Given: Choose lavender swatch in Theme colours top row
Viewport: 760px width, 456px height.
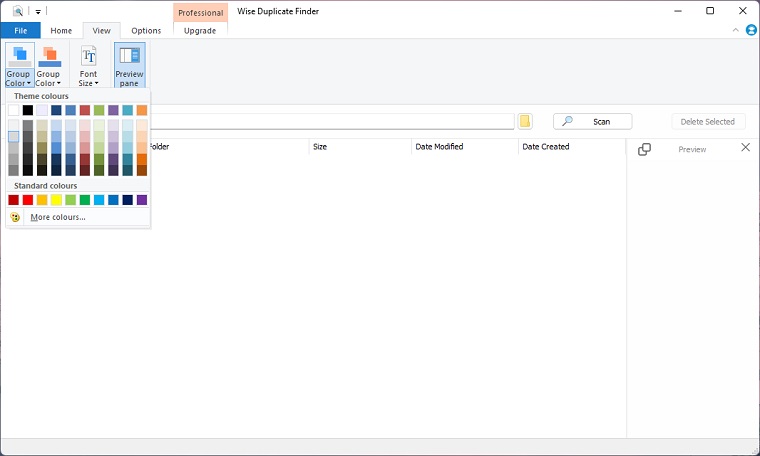Looking at the screenshot, I should coord(42,110).
